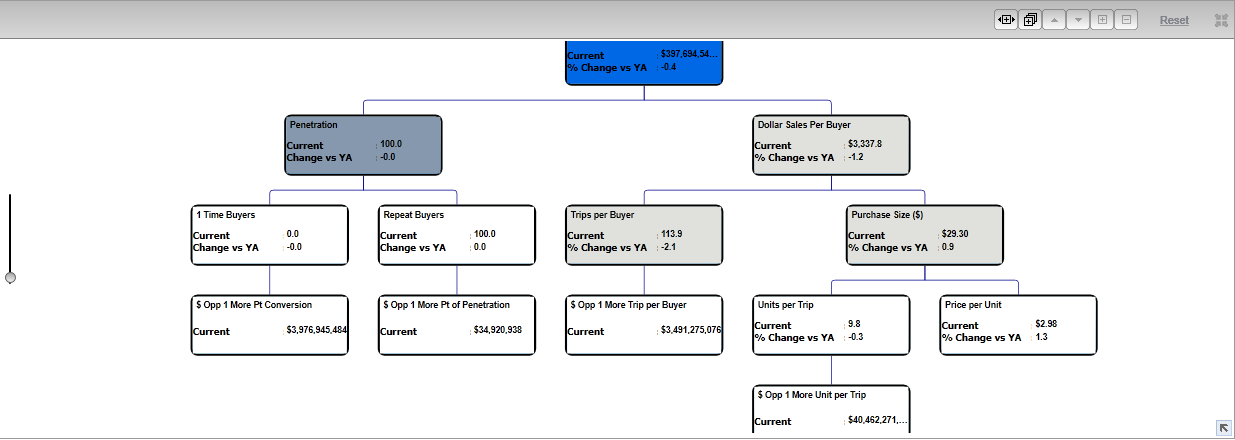Click the Reset link
The width and height of the screenshot is (1235, 440).
click(x=1174, y=20)
